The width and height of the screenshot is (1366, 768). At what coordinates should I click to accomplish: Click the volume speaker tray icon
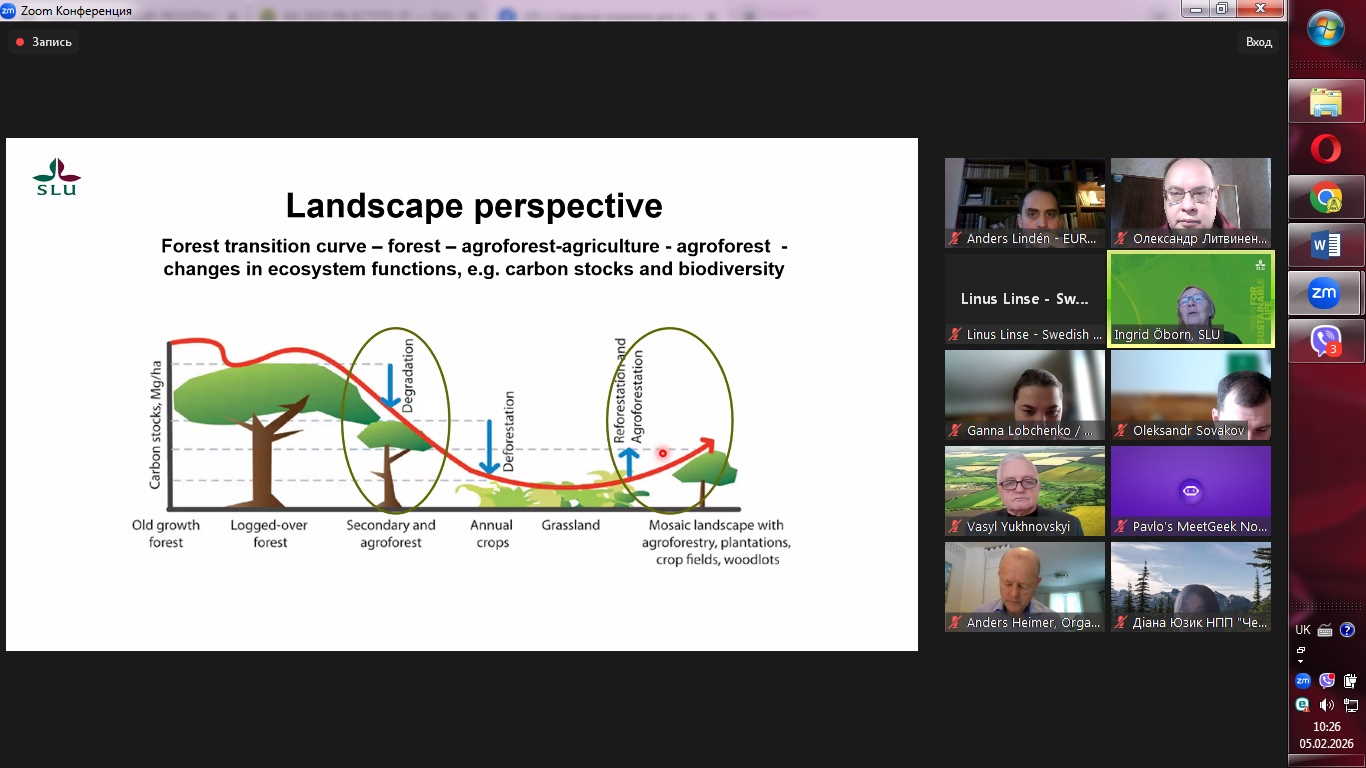[1327, 704]
